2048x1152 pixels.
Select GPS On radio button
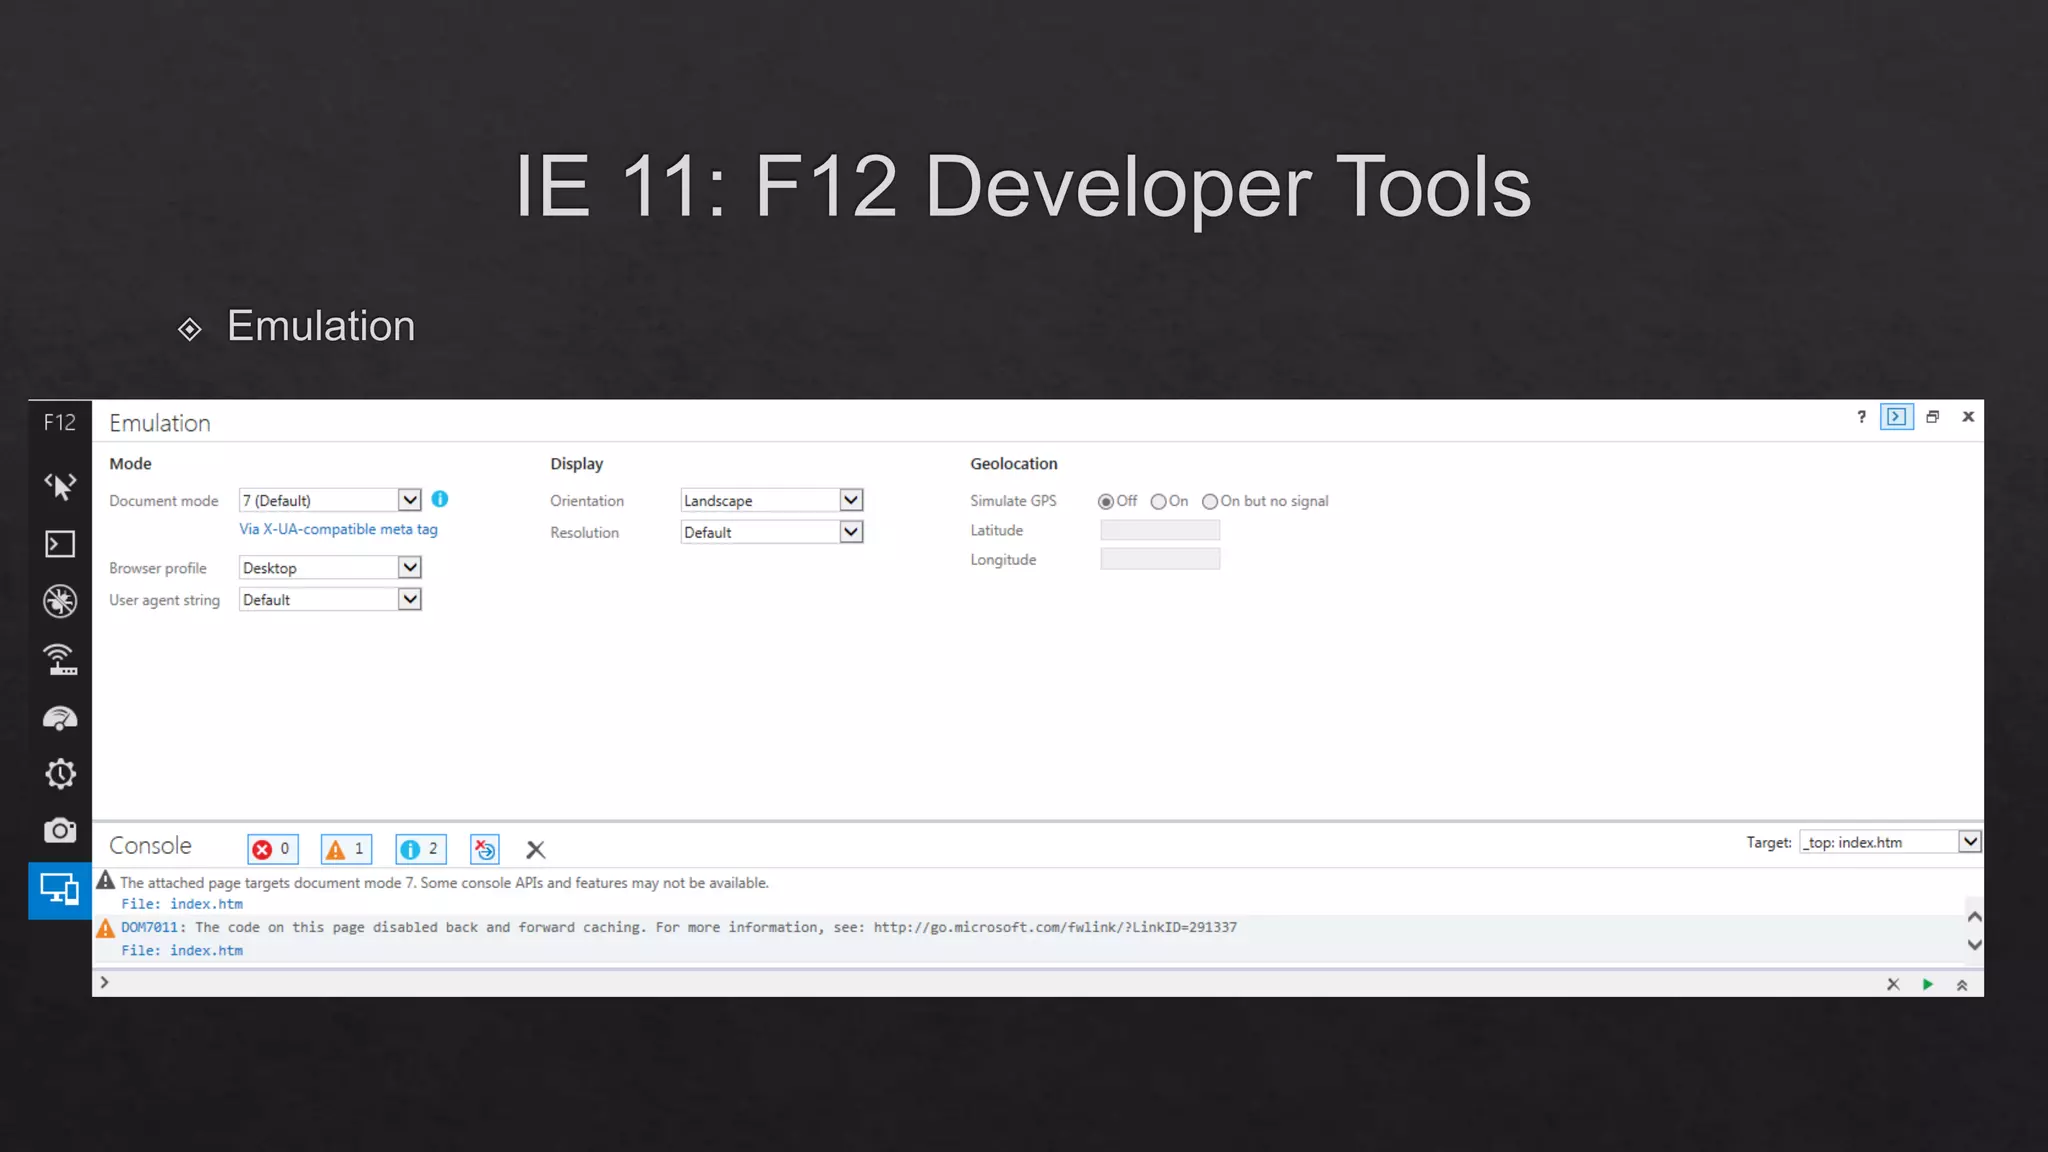tap(1158, 502)
